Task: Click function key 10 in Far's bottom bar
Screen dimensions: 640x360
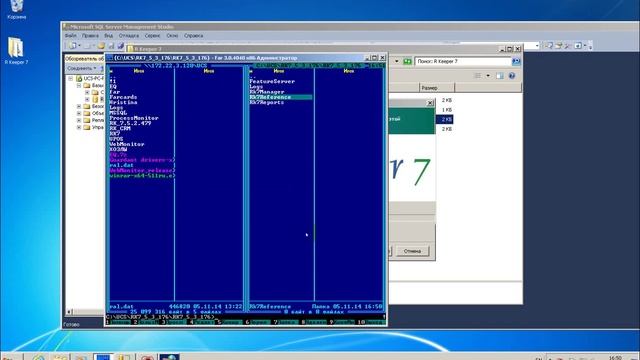Action: pos(371,322)
